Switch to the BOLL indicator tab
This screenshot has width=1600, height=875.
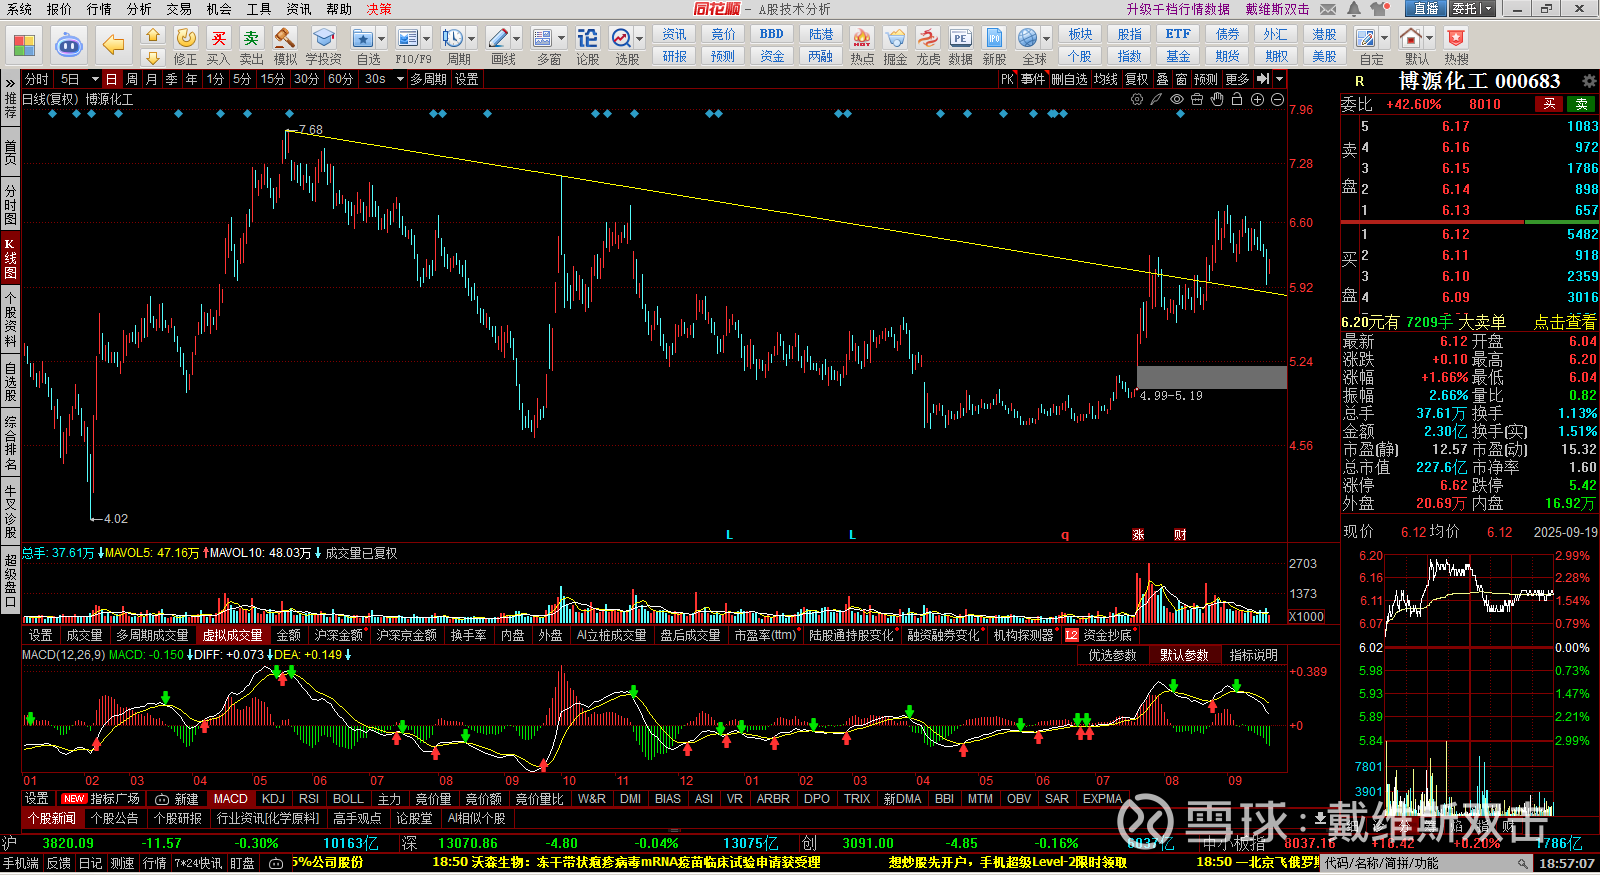pos(348,799)
